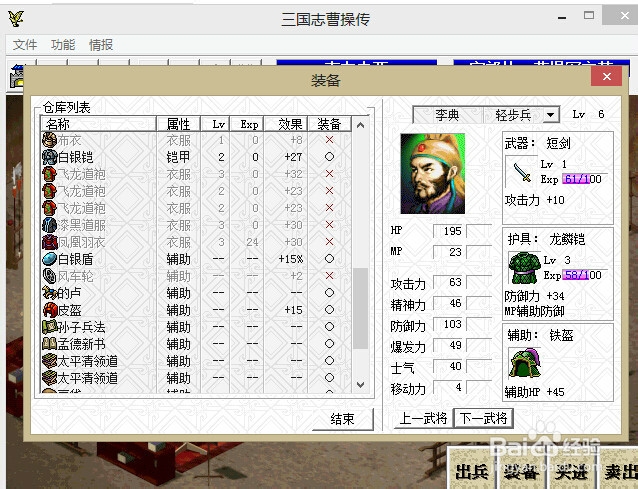Click the warehouse list scrollbar thumb
This screenshot has height=489, width=638.
click(361, 308)
